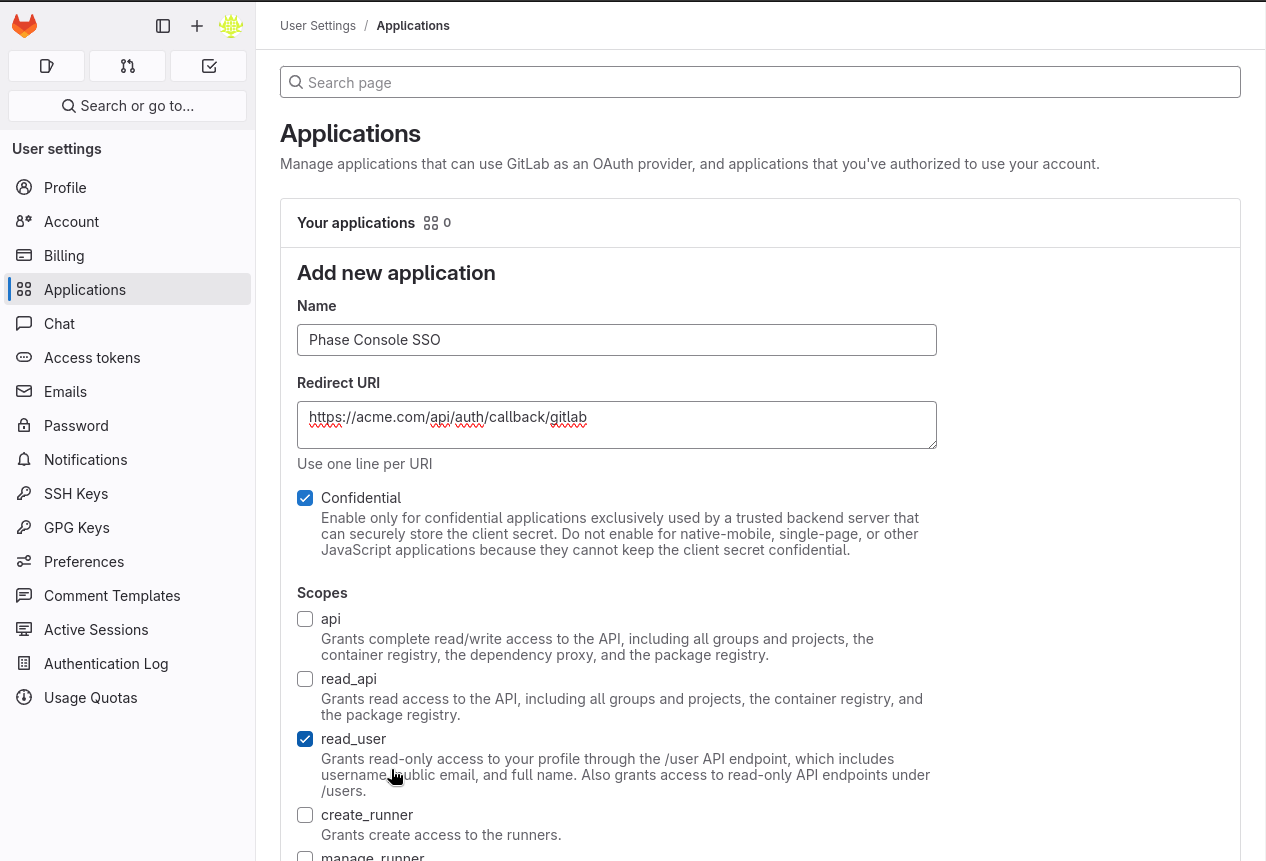Focus the Search page field
Screen dimensions: 1266x861
click(760, 82)
